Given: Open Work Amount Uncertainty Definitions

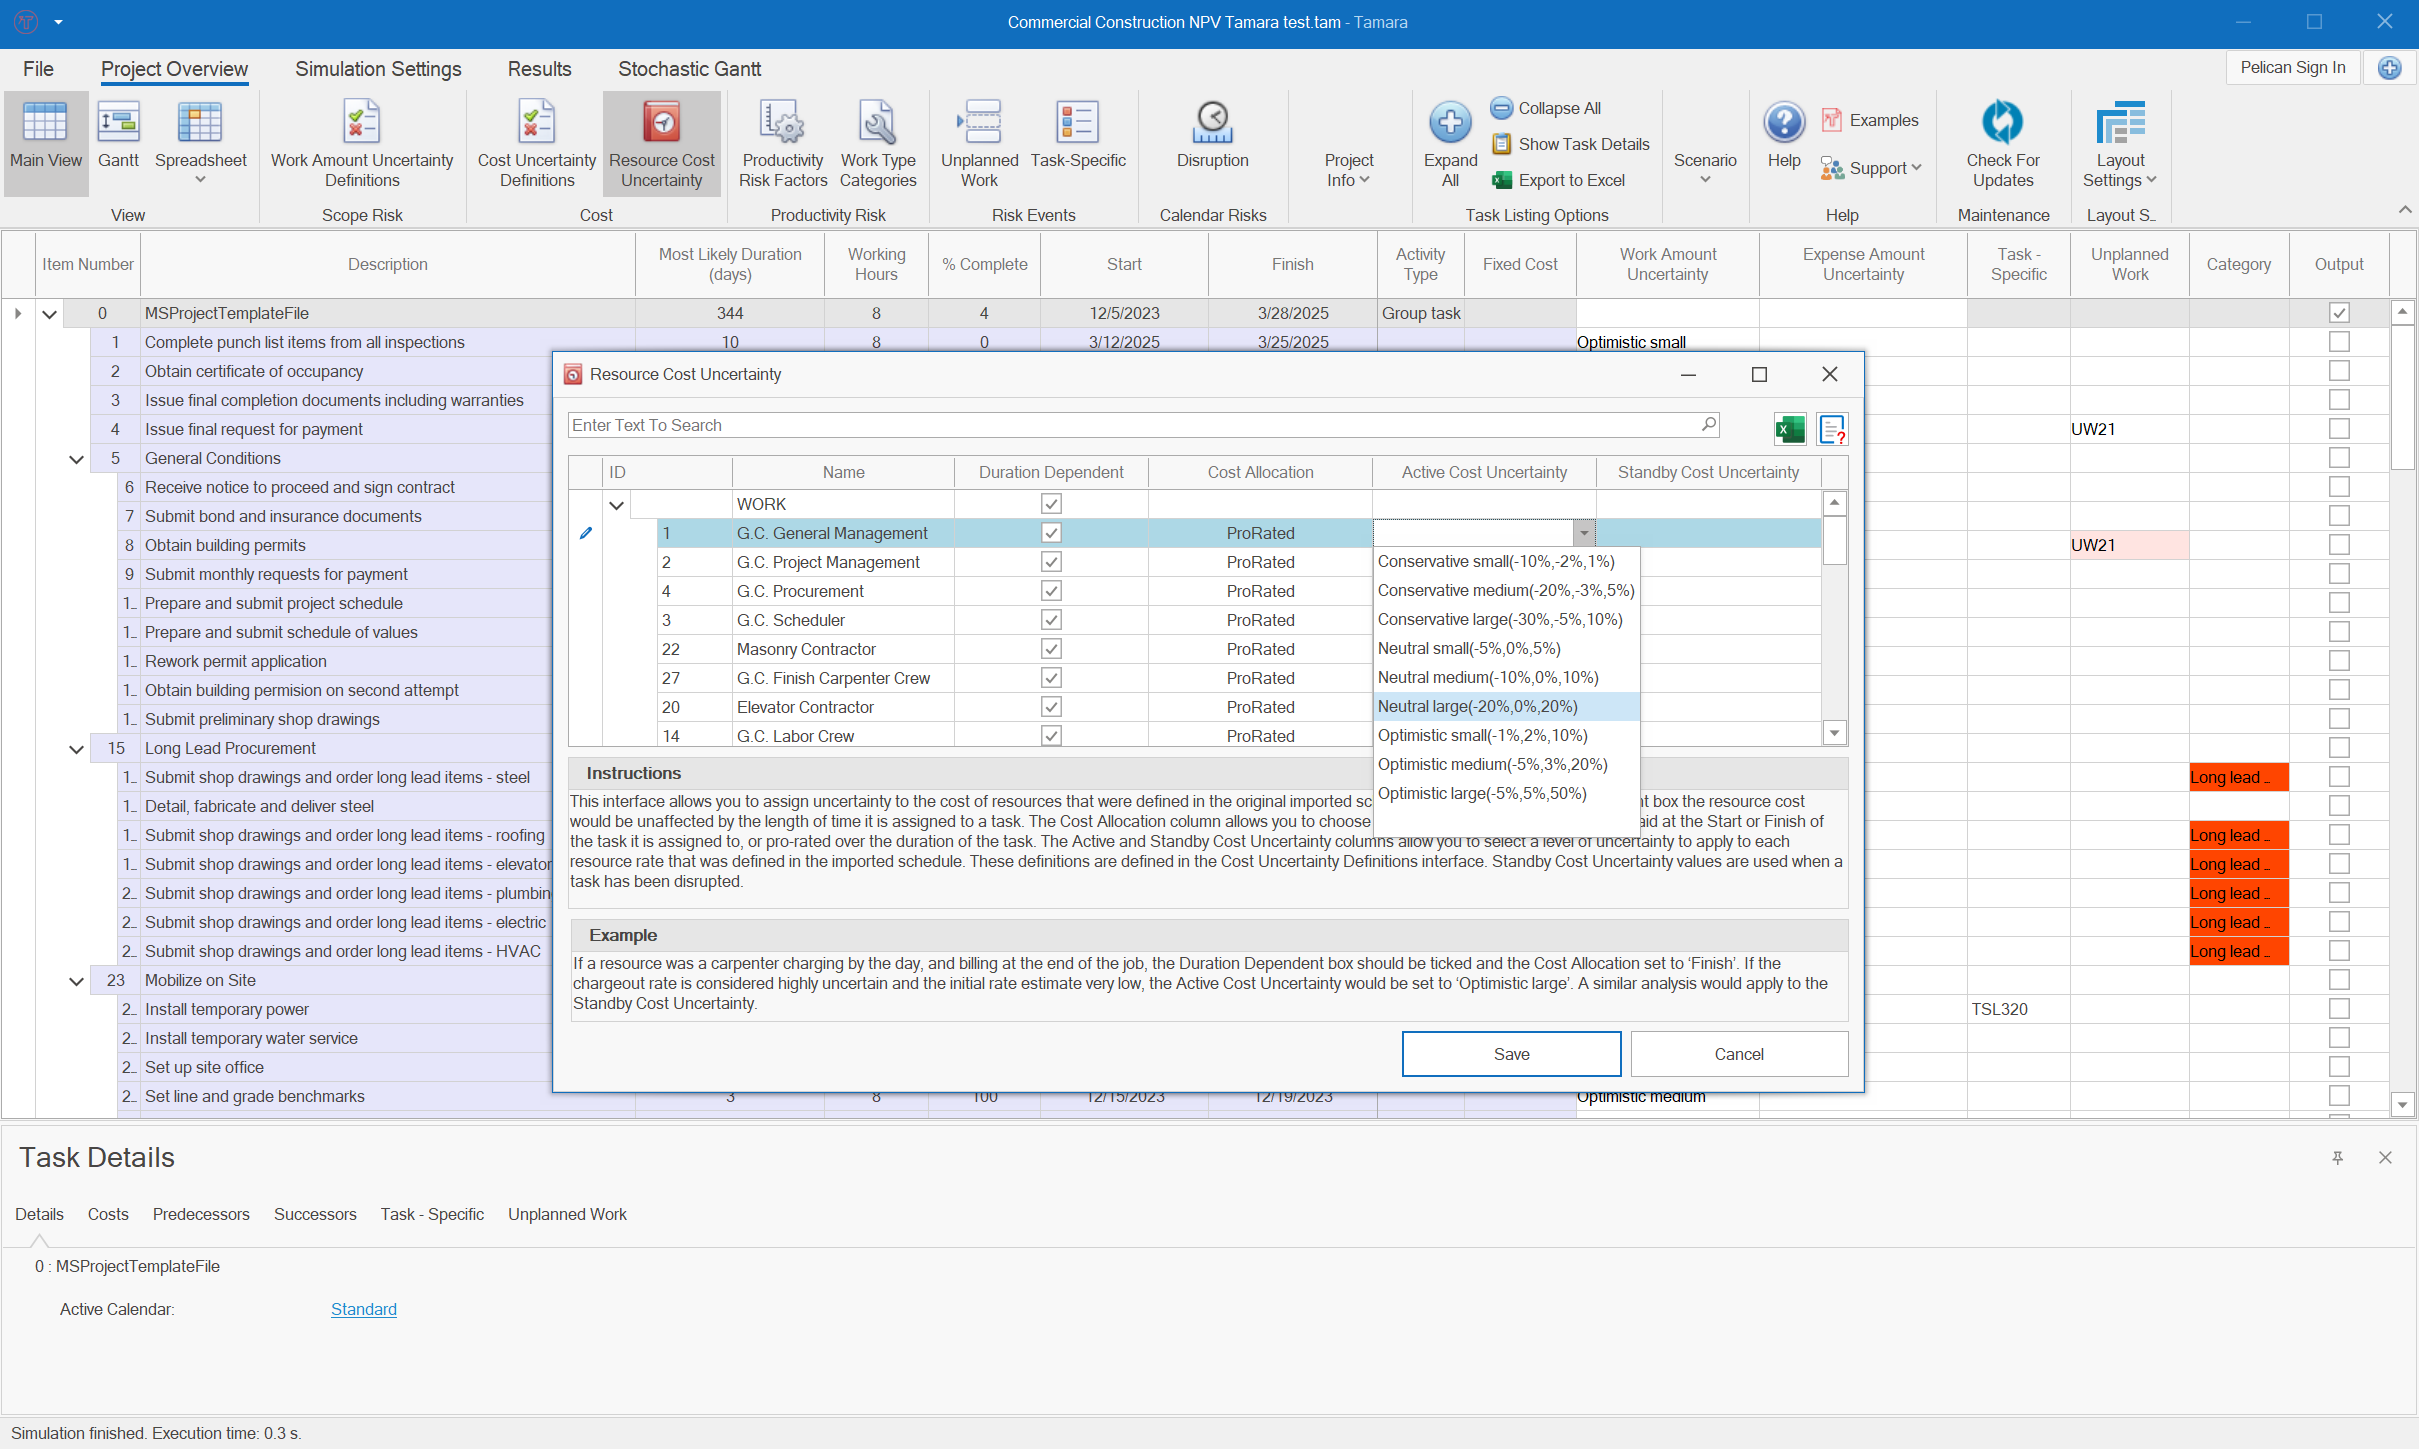Looking at the screenshot, I should point(361,143).
